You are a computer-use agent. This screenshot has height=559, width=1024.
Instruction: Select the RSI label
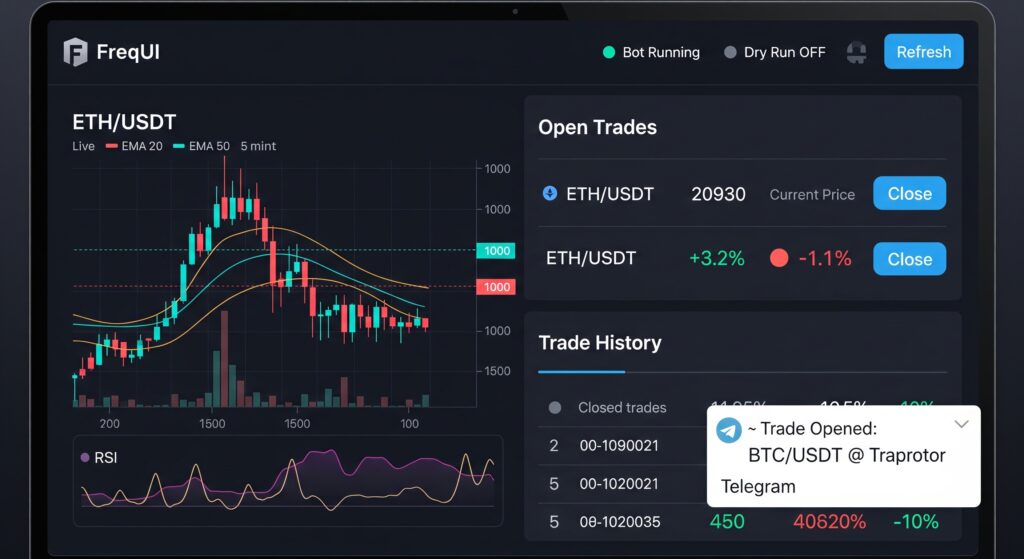click(x=106, y=458)
